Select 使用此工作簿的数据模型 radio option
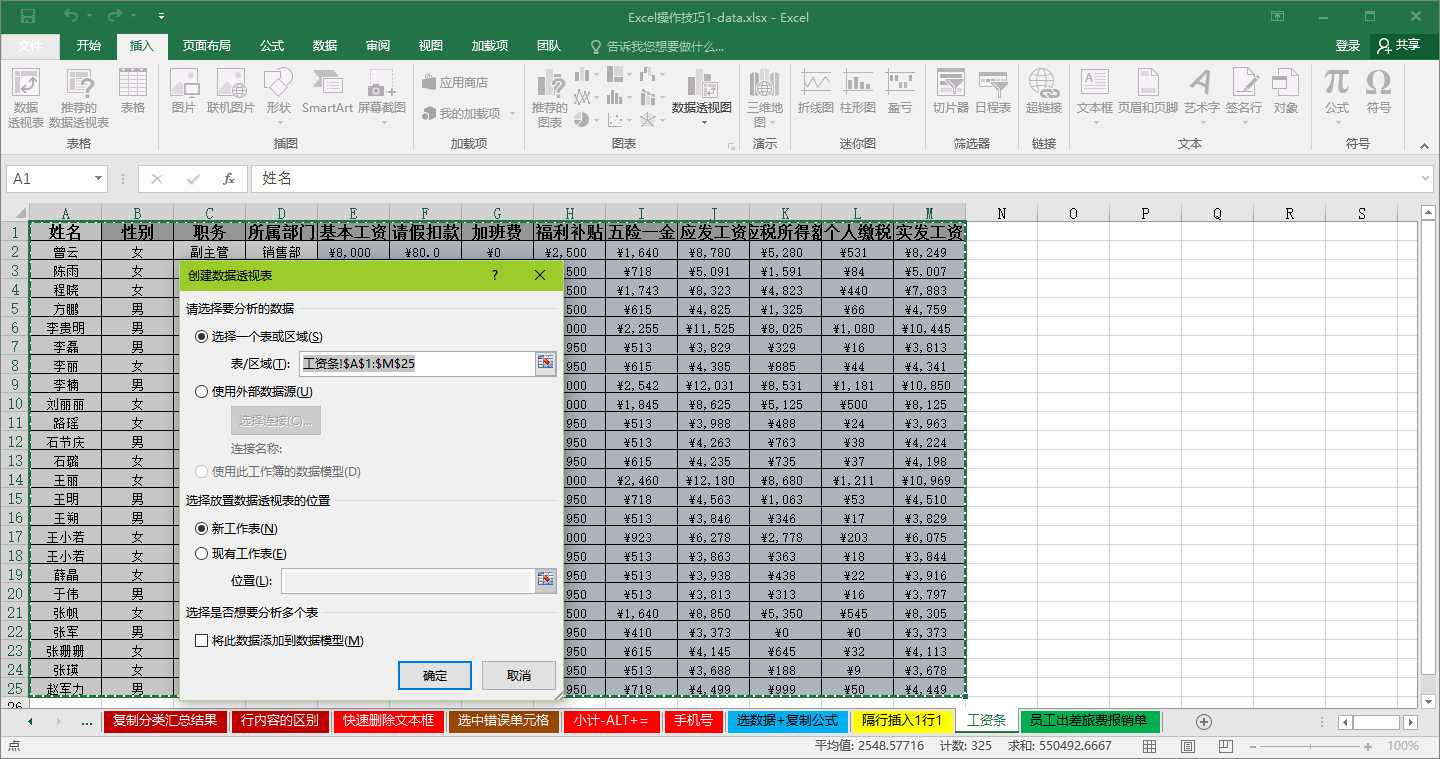1440x759 pixels. [201, 471]
